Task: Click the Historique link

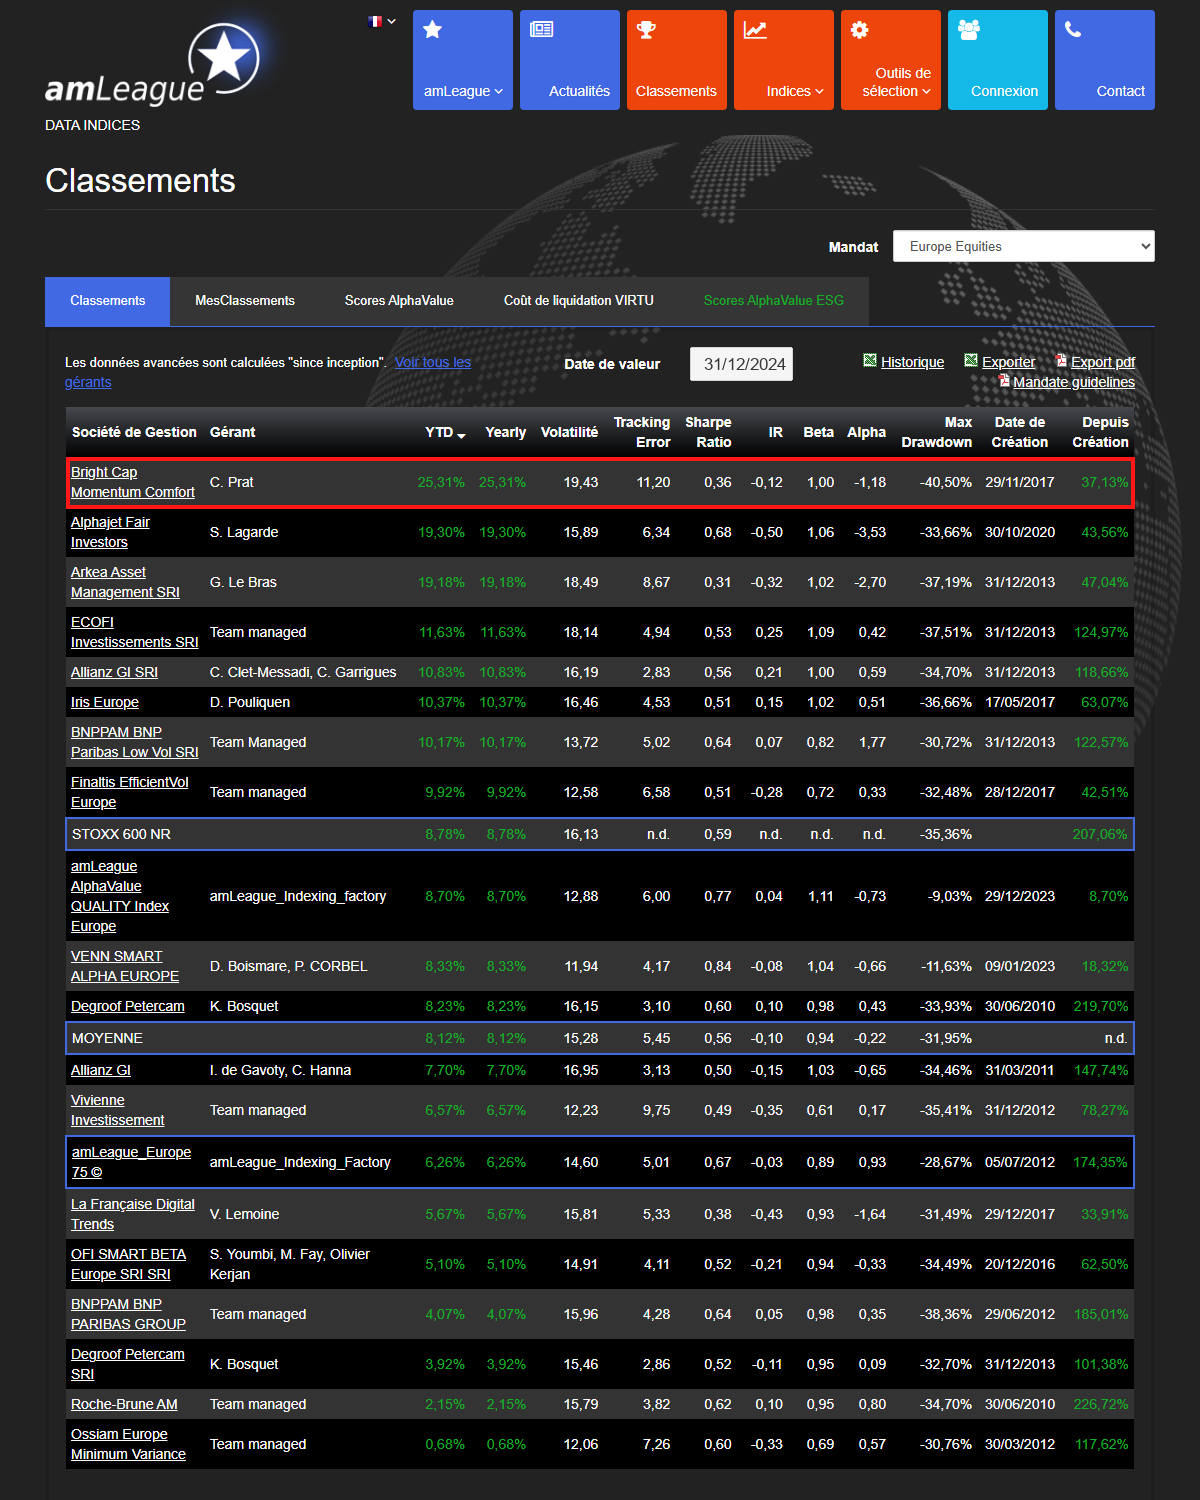Action: coord(912,362)
